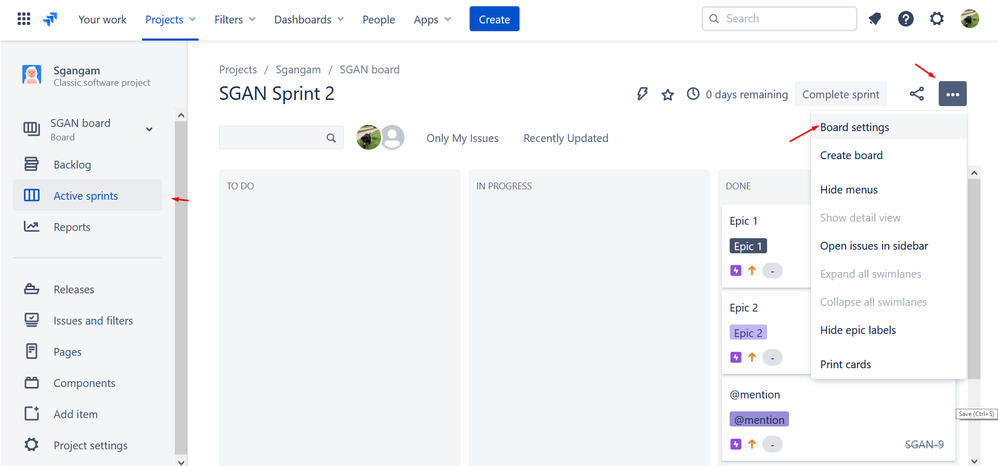Screen dimensions: 998x466
Task: Click the sidebar scroll down arrow
Action: pyautogui.click(x=181, y=462)
